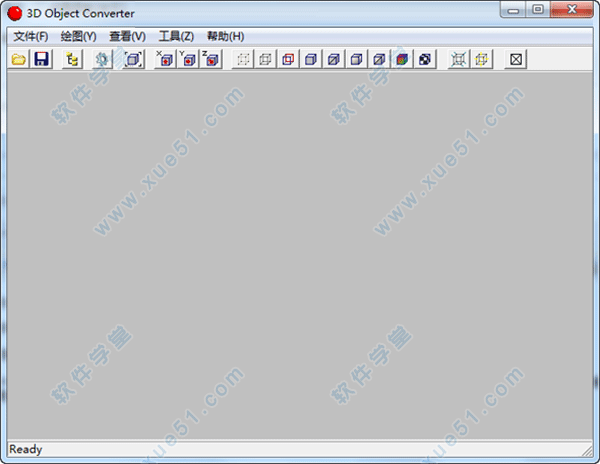Open the 查看(V) menu

(x=127, y=36)
